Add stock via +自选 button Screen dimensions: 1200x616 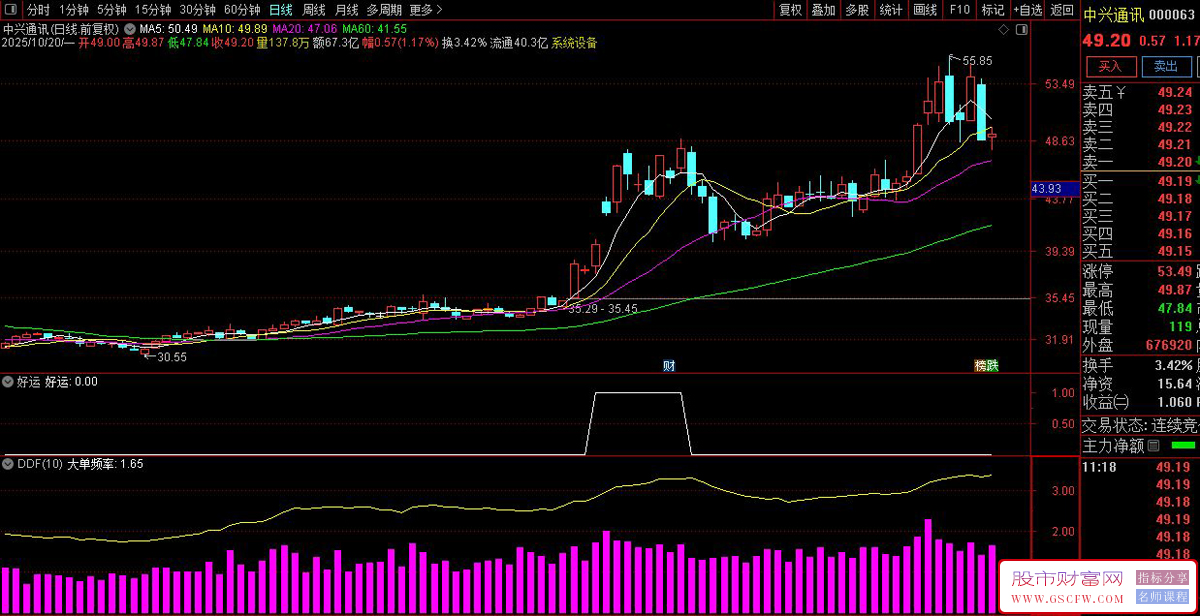pos(1027,10)
